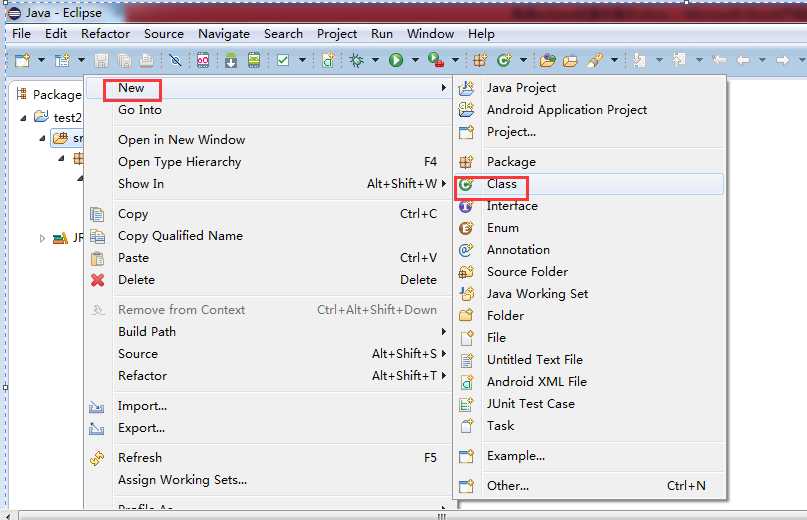Click the Search flashlight toolbar icon
Screen dimensions: 807x520
[x=594, y=60]
